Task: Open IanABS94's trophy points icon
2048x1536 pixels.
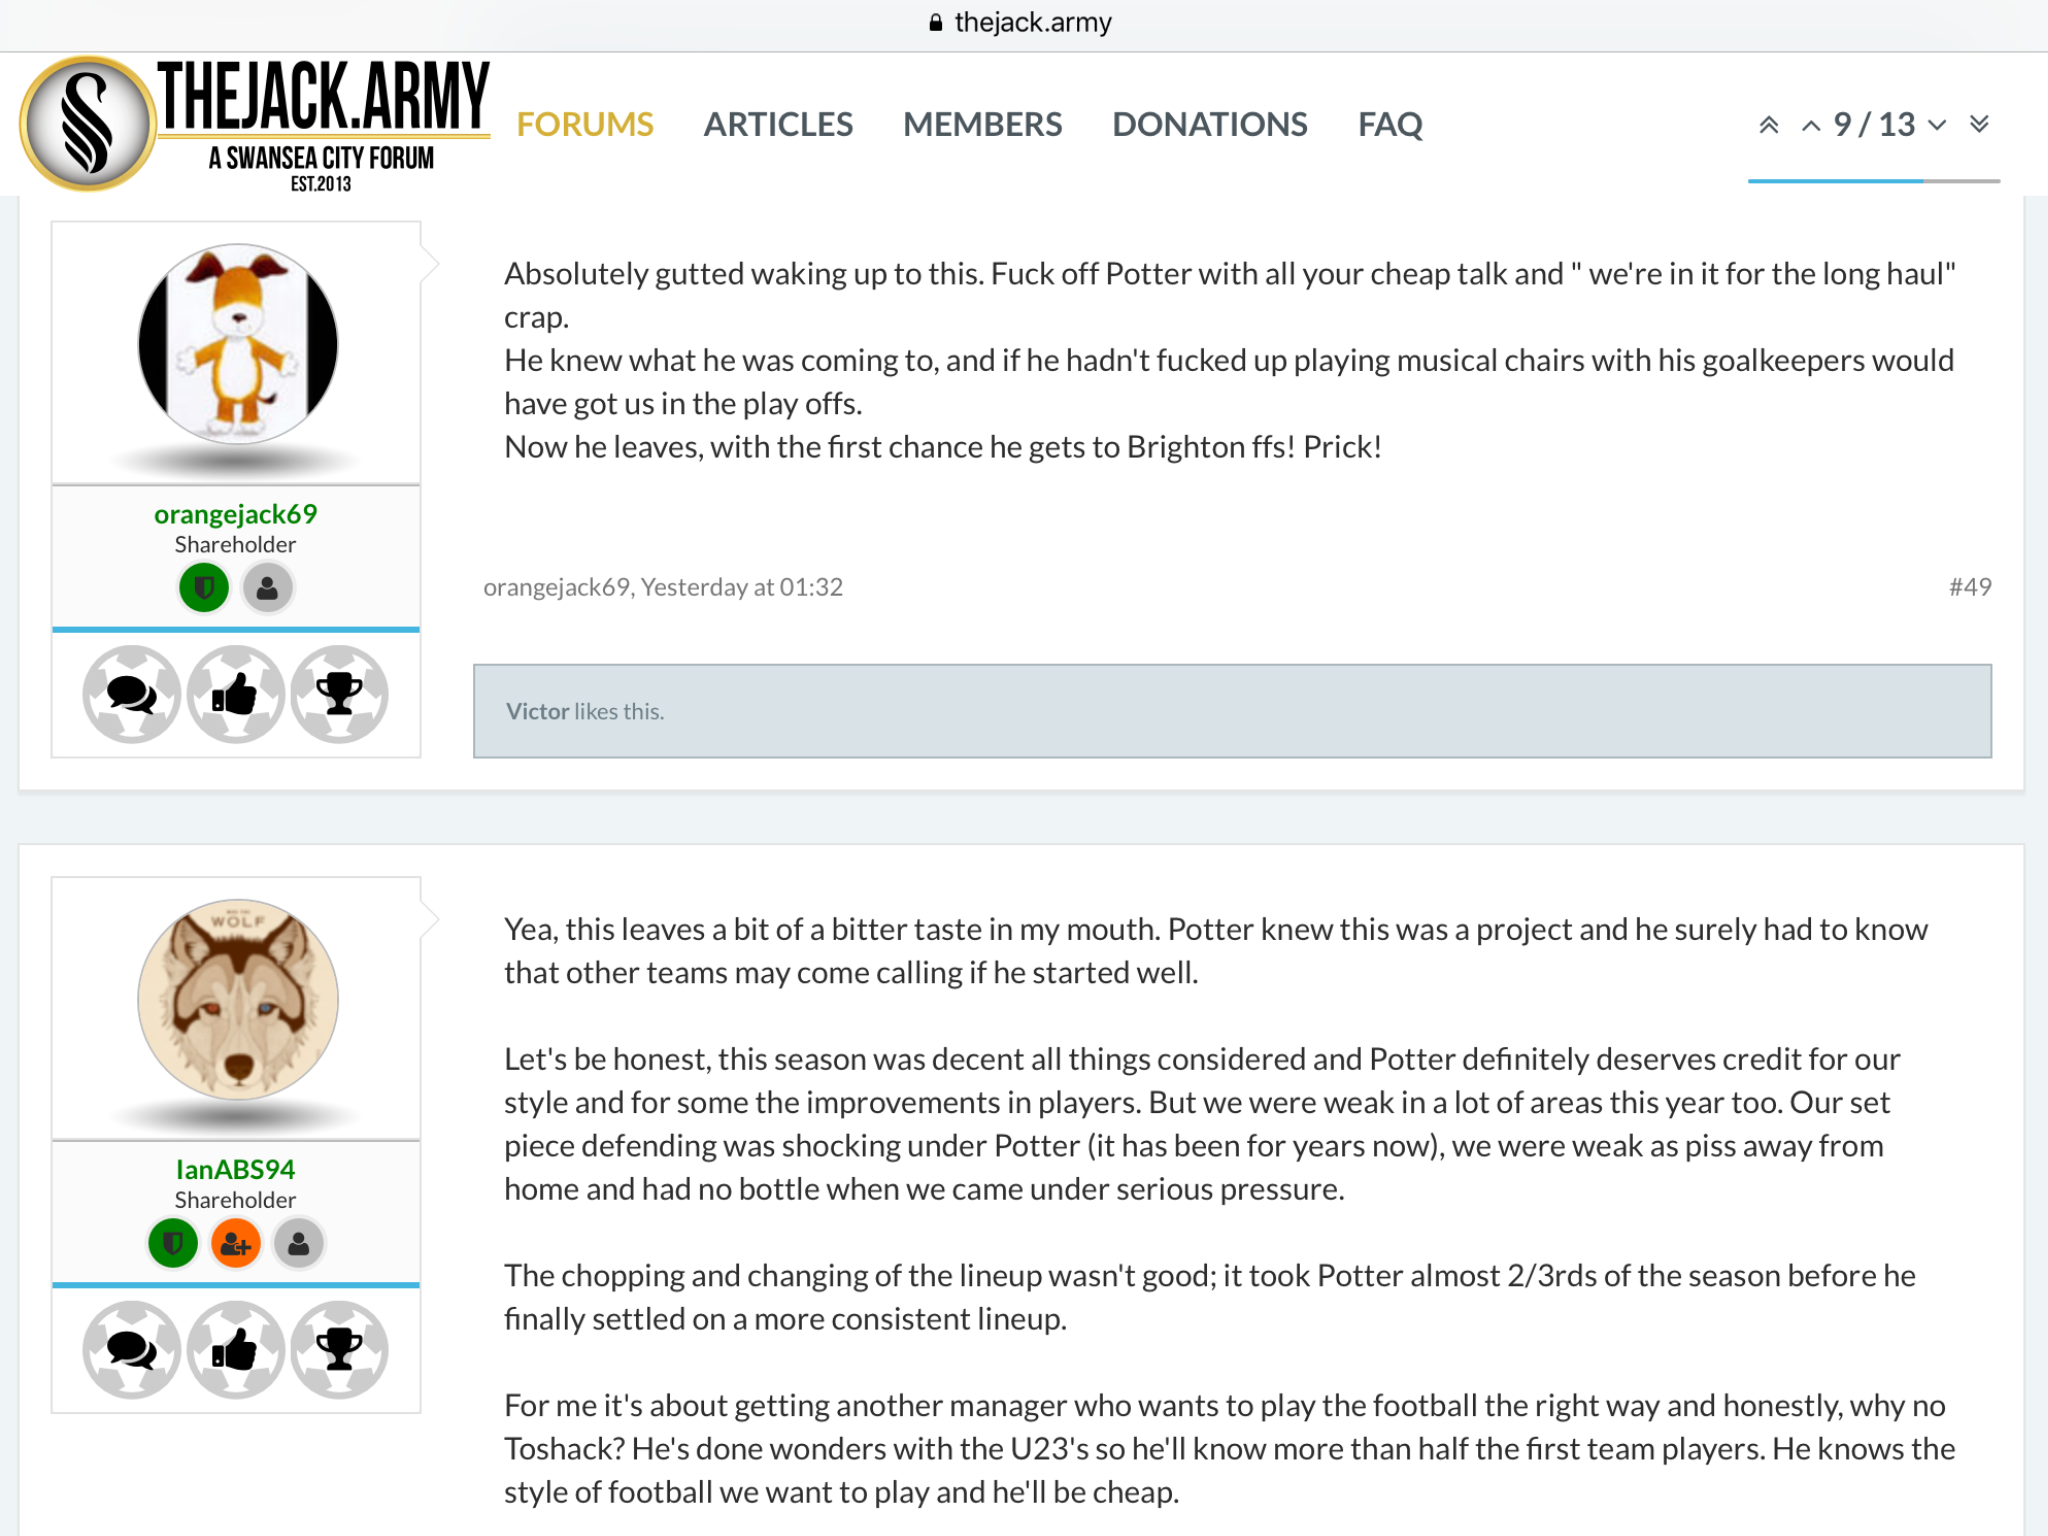Action: (340, 1350)
